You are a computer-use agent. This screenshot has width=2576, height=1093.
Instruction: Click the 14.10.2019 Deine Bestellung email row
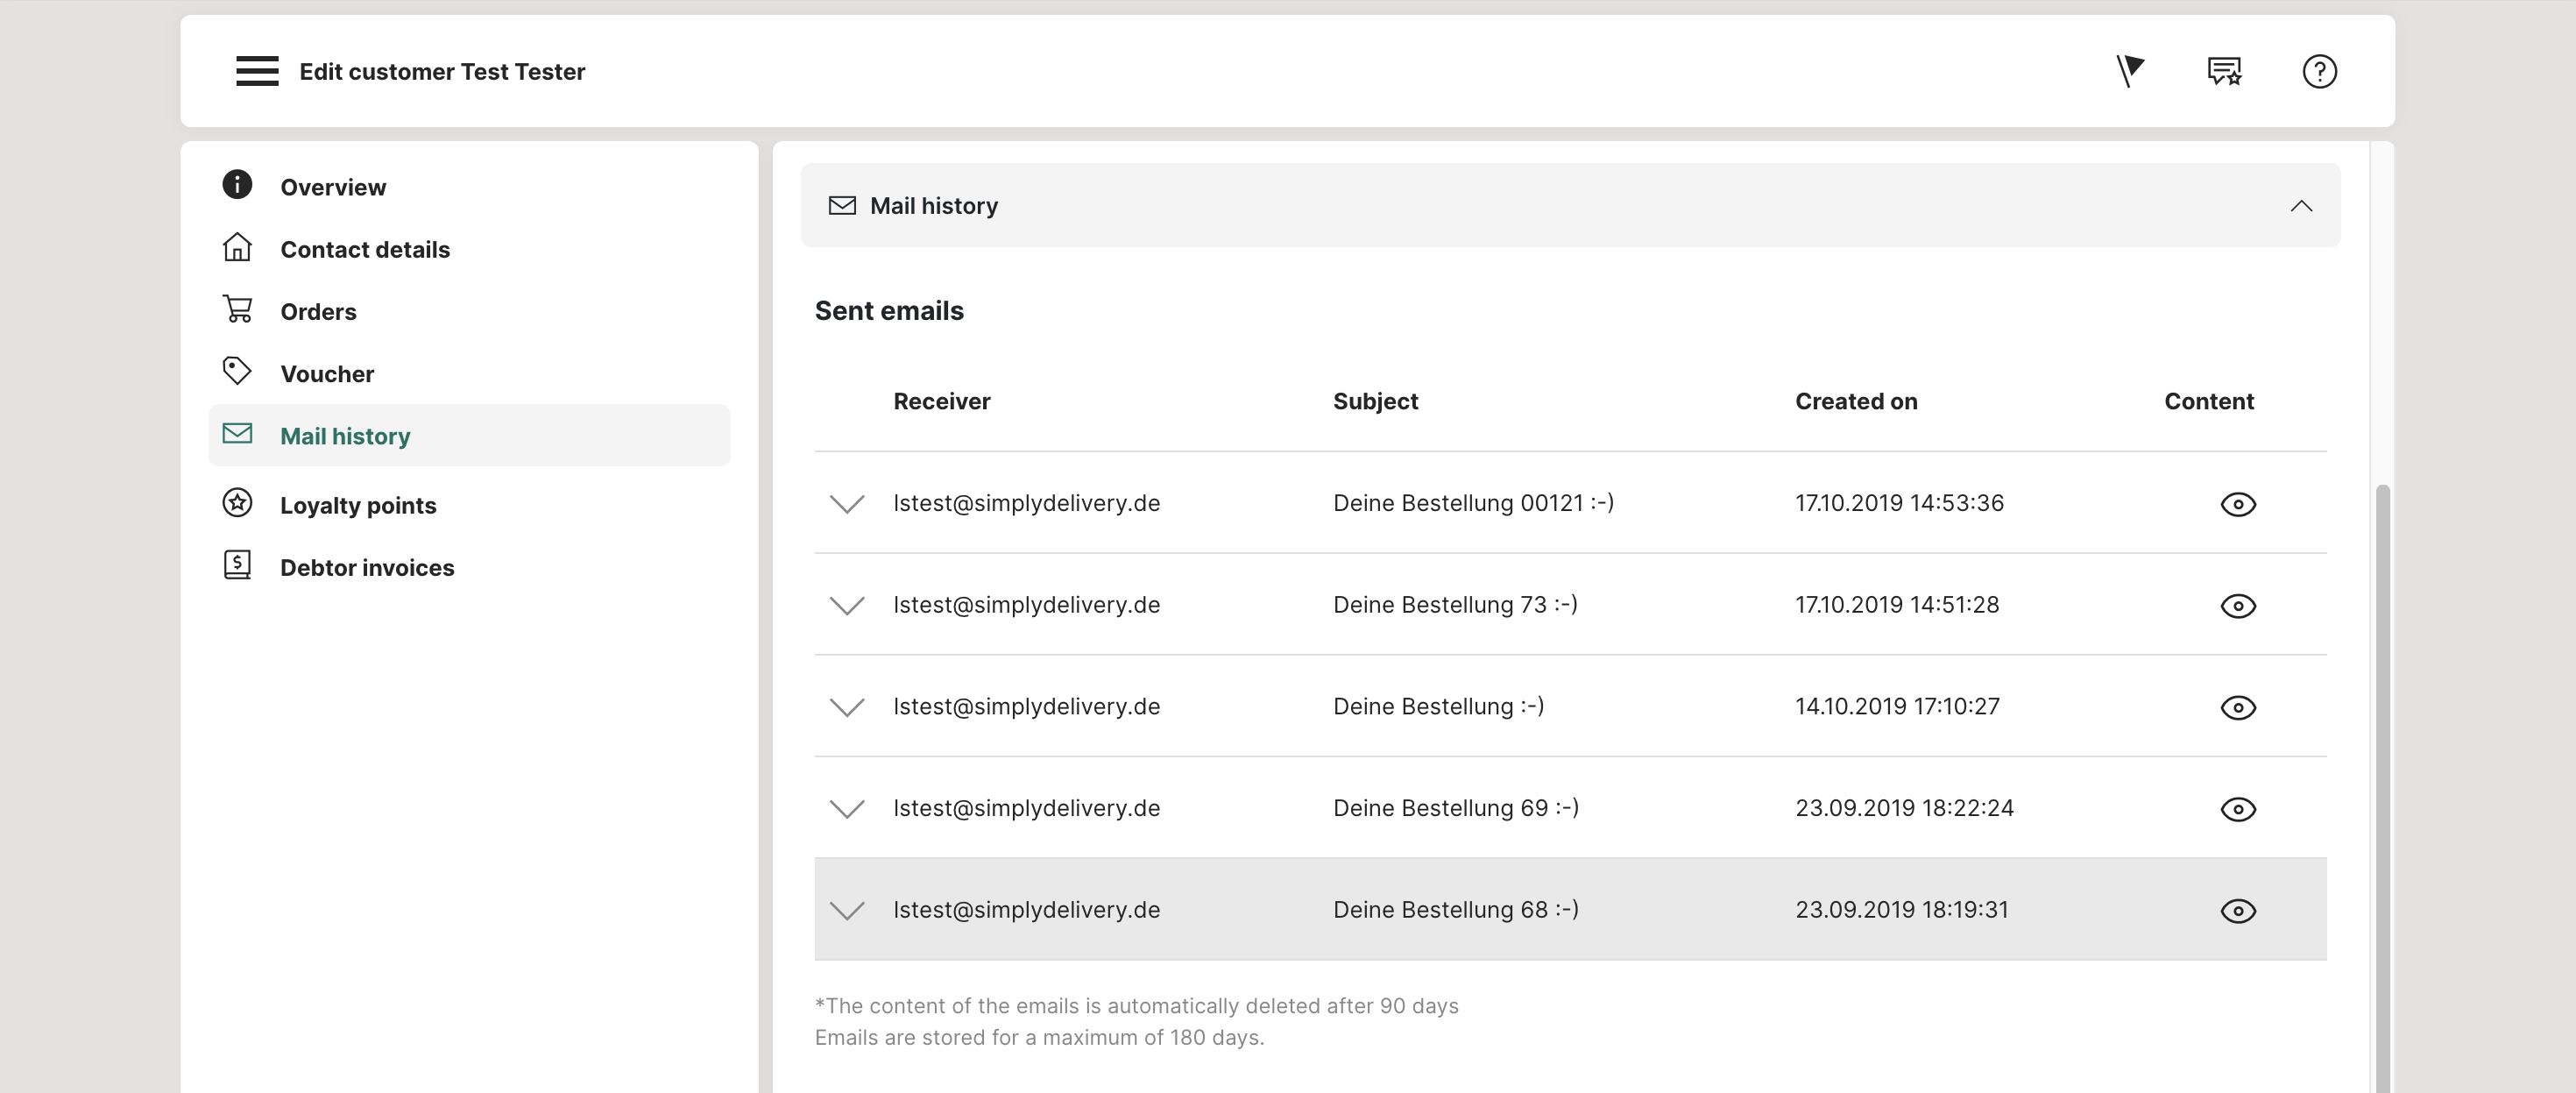[1437, 707]
